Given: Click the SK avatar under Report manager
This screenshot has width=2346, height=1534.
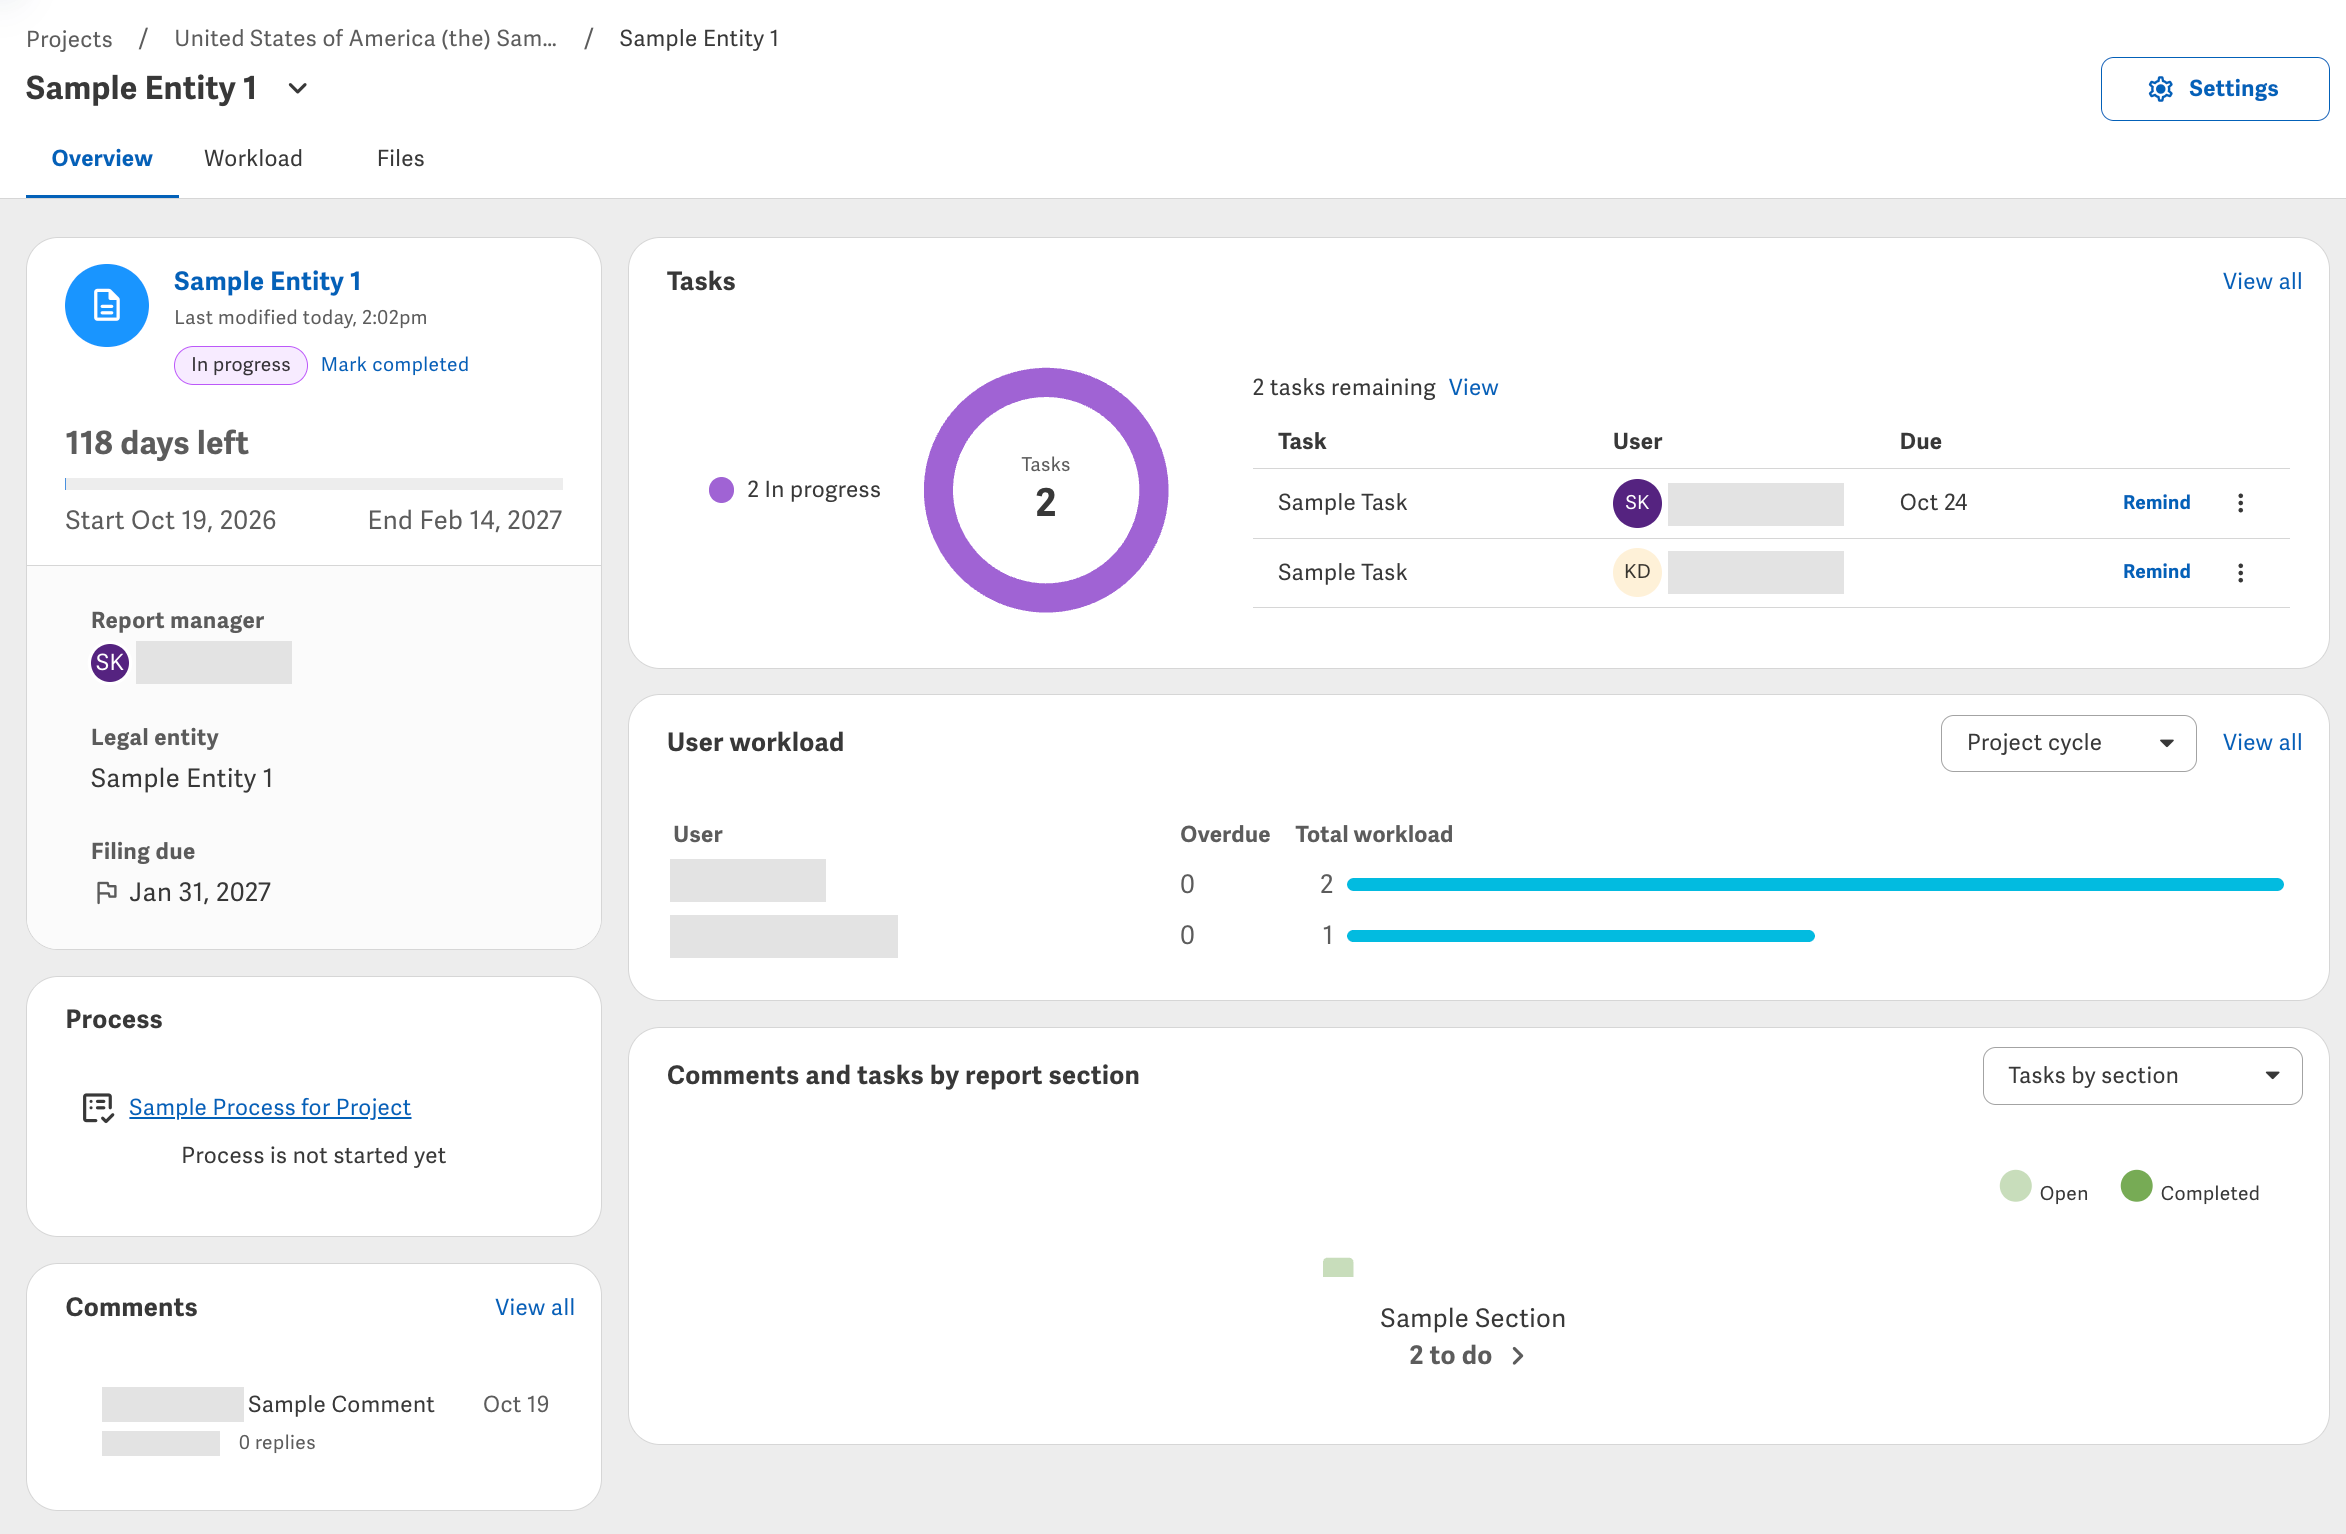Looking at the screenshot, I should coord(110,662).
